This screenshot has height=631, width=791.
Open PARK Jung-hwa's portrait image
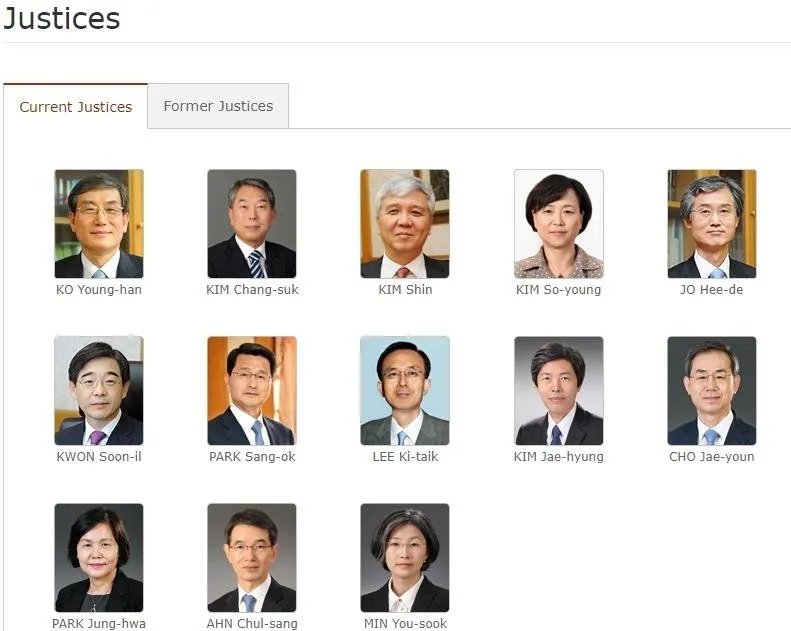[99, 557]
